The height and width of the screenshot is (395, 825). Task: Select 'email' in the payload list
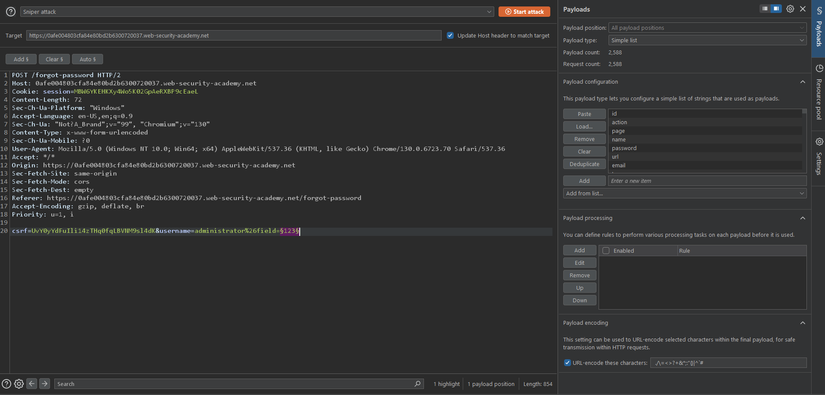coord(705,165)
